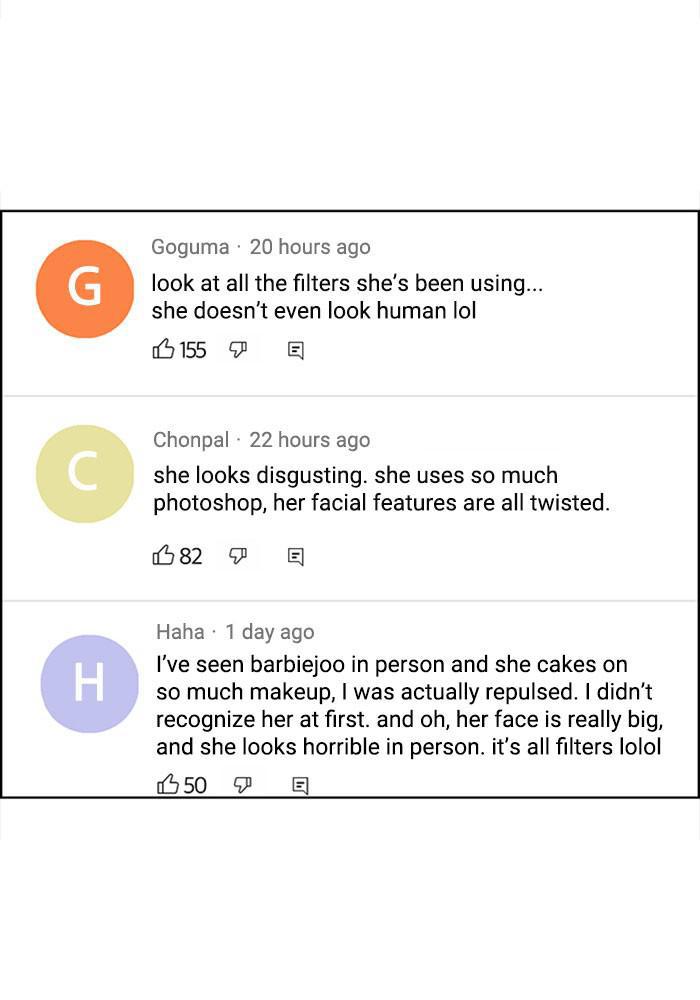The width and height of the screenshot is (700, 1000).
Task: Like Goguma's comment with thumbs up
Action: (163, 349)
